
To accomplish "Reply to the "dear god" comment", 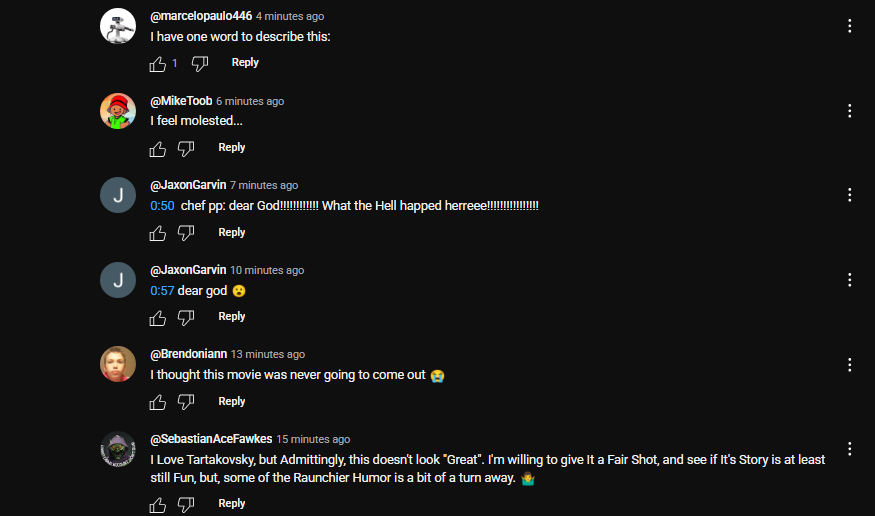I will click(232, 316).
